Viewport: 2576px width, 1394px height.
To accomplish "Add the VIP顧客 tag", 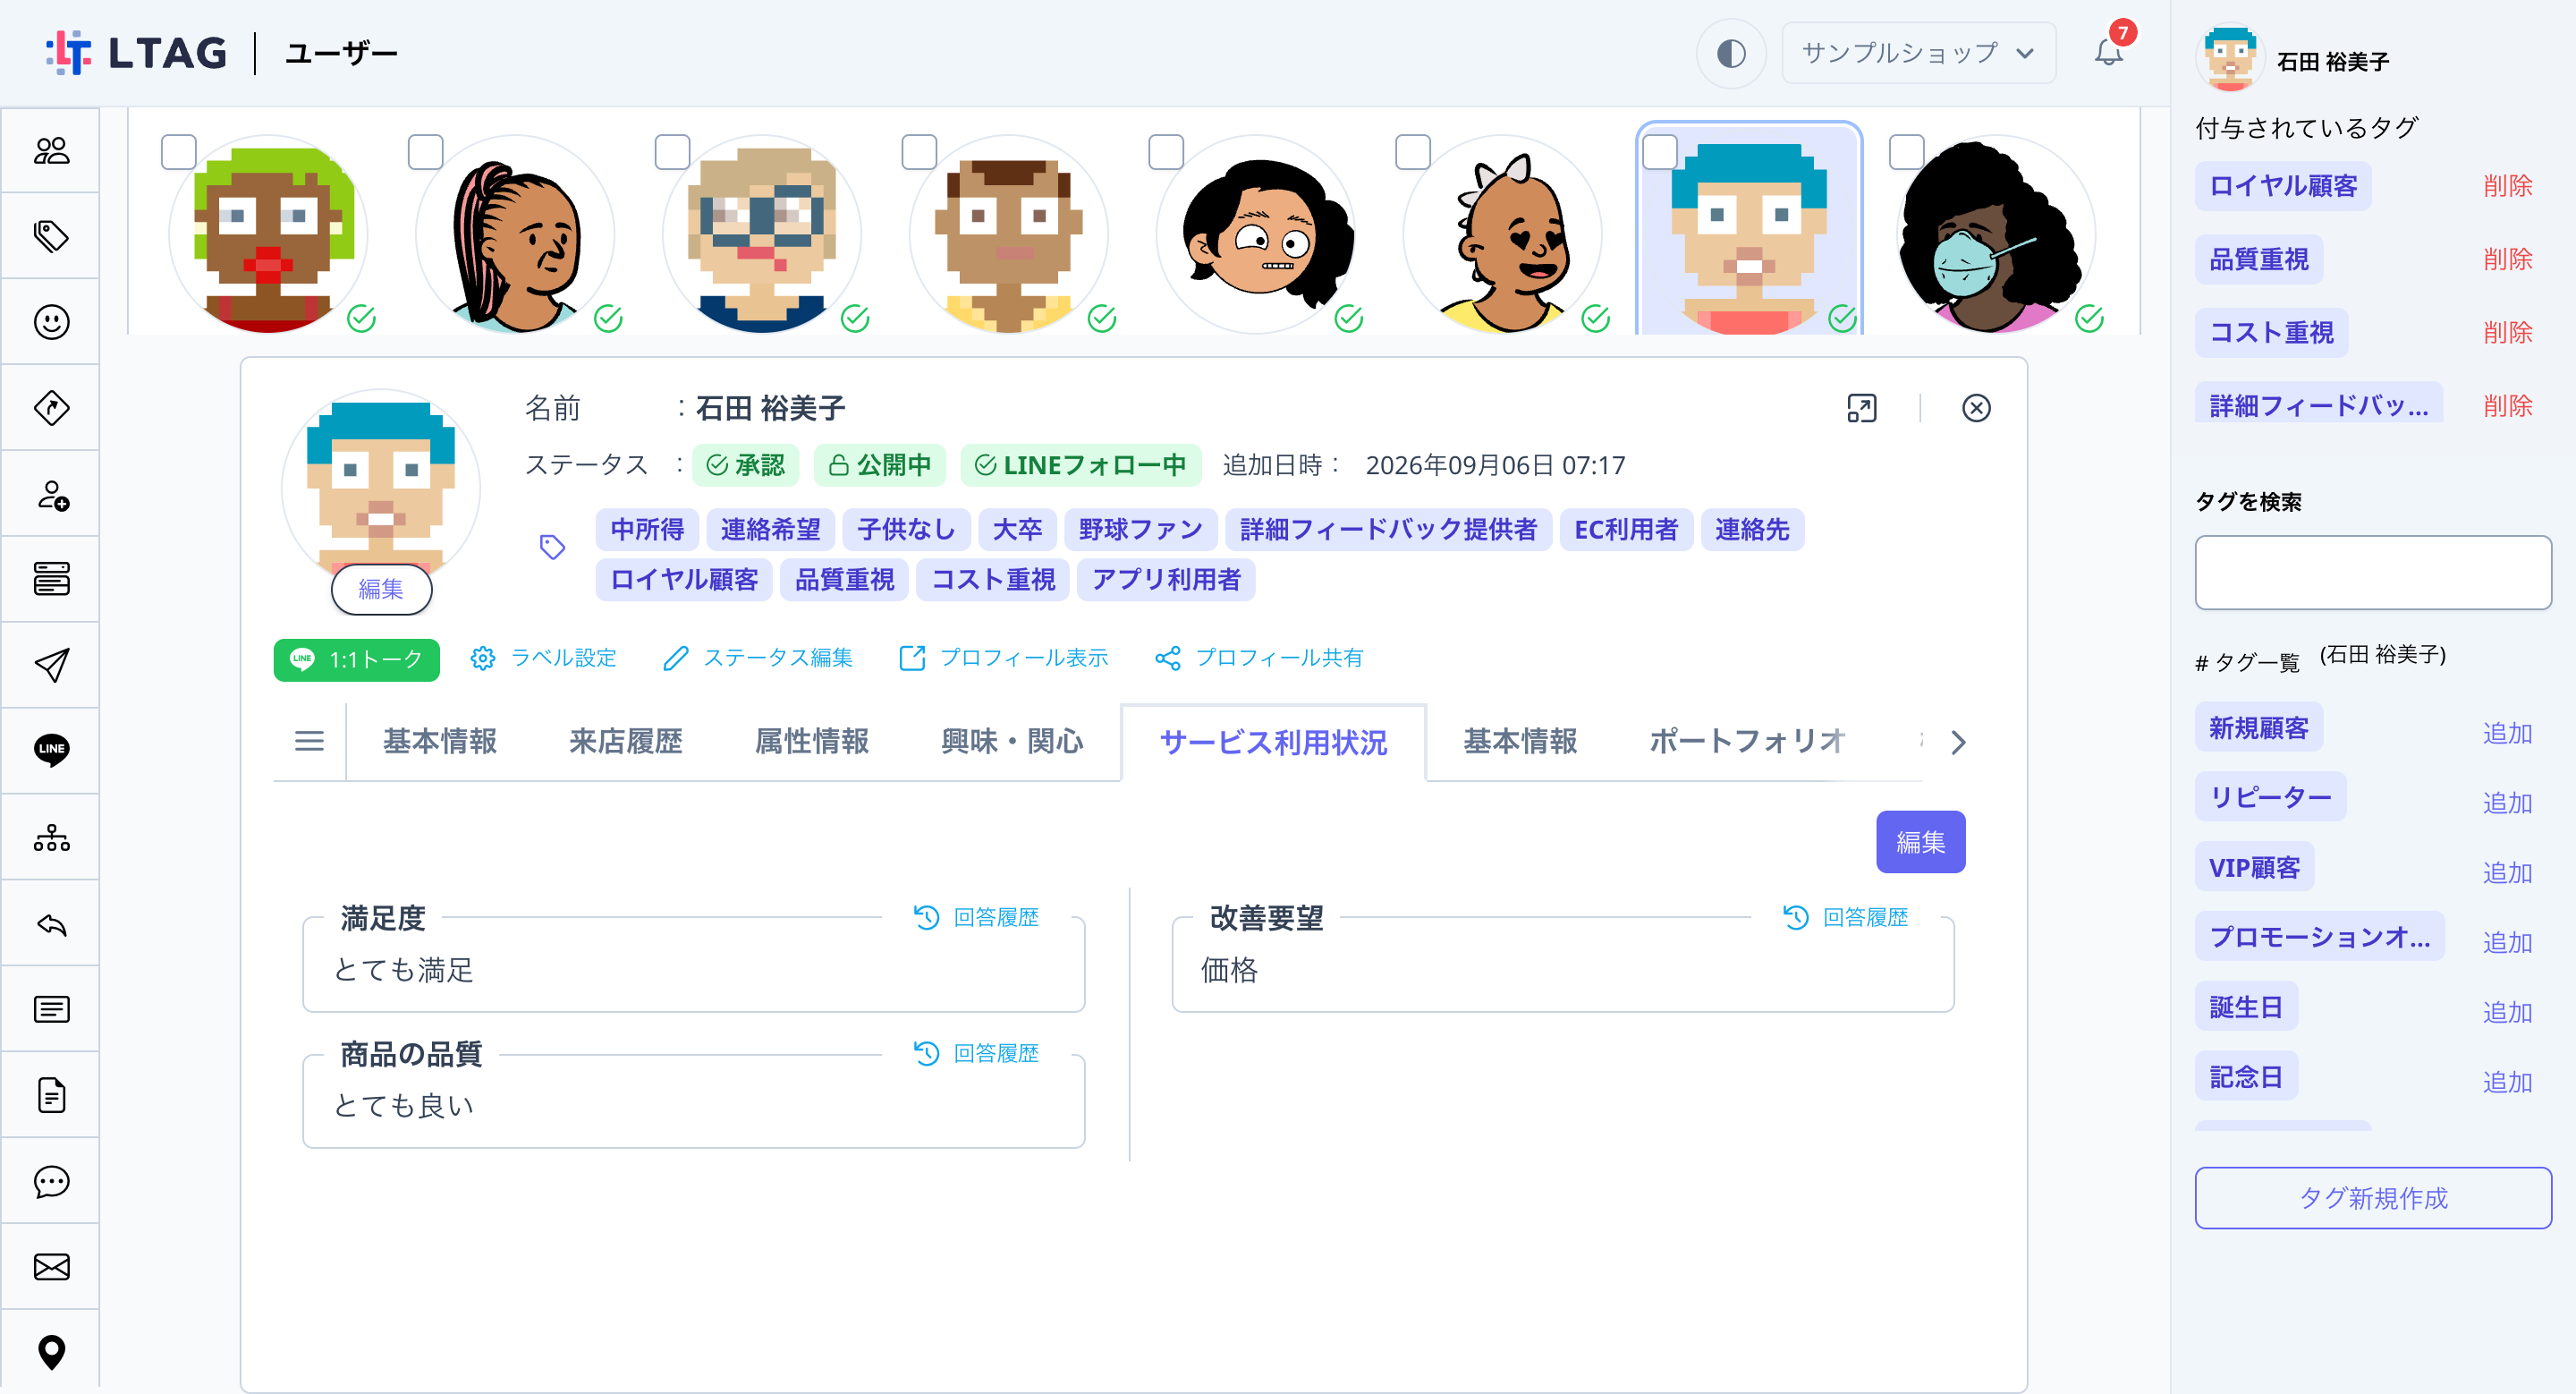I will point(2507,873).
